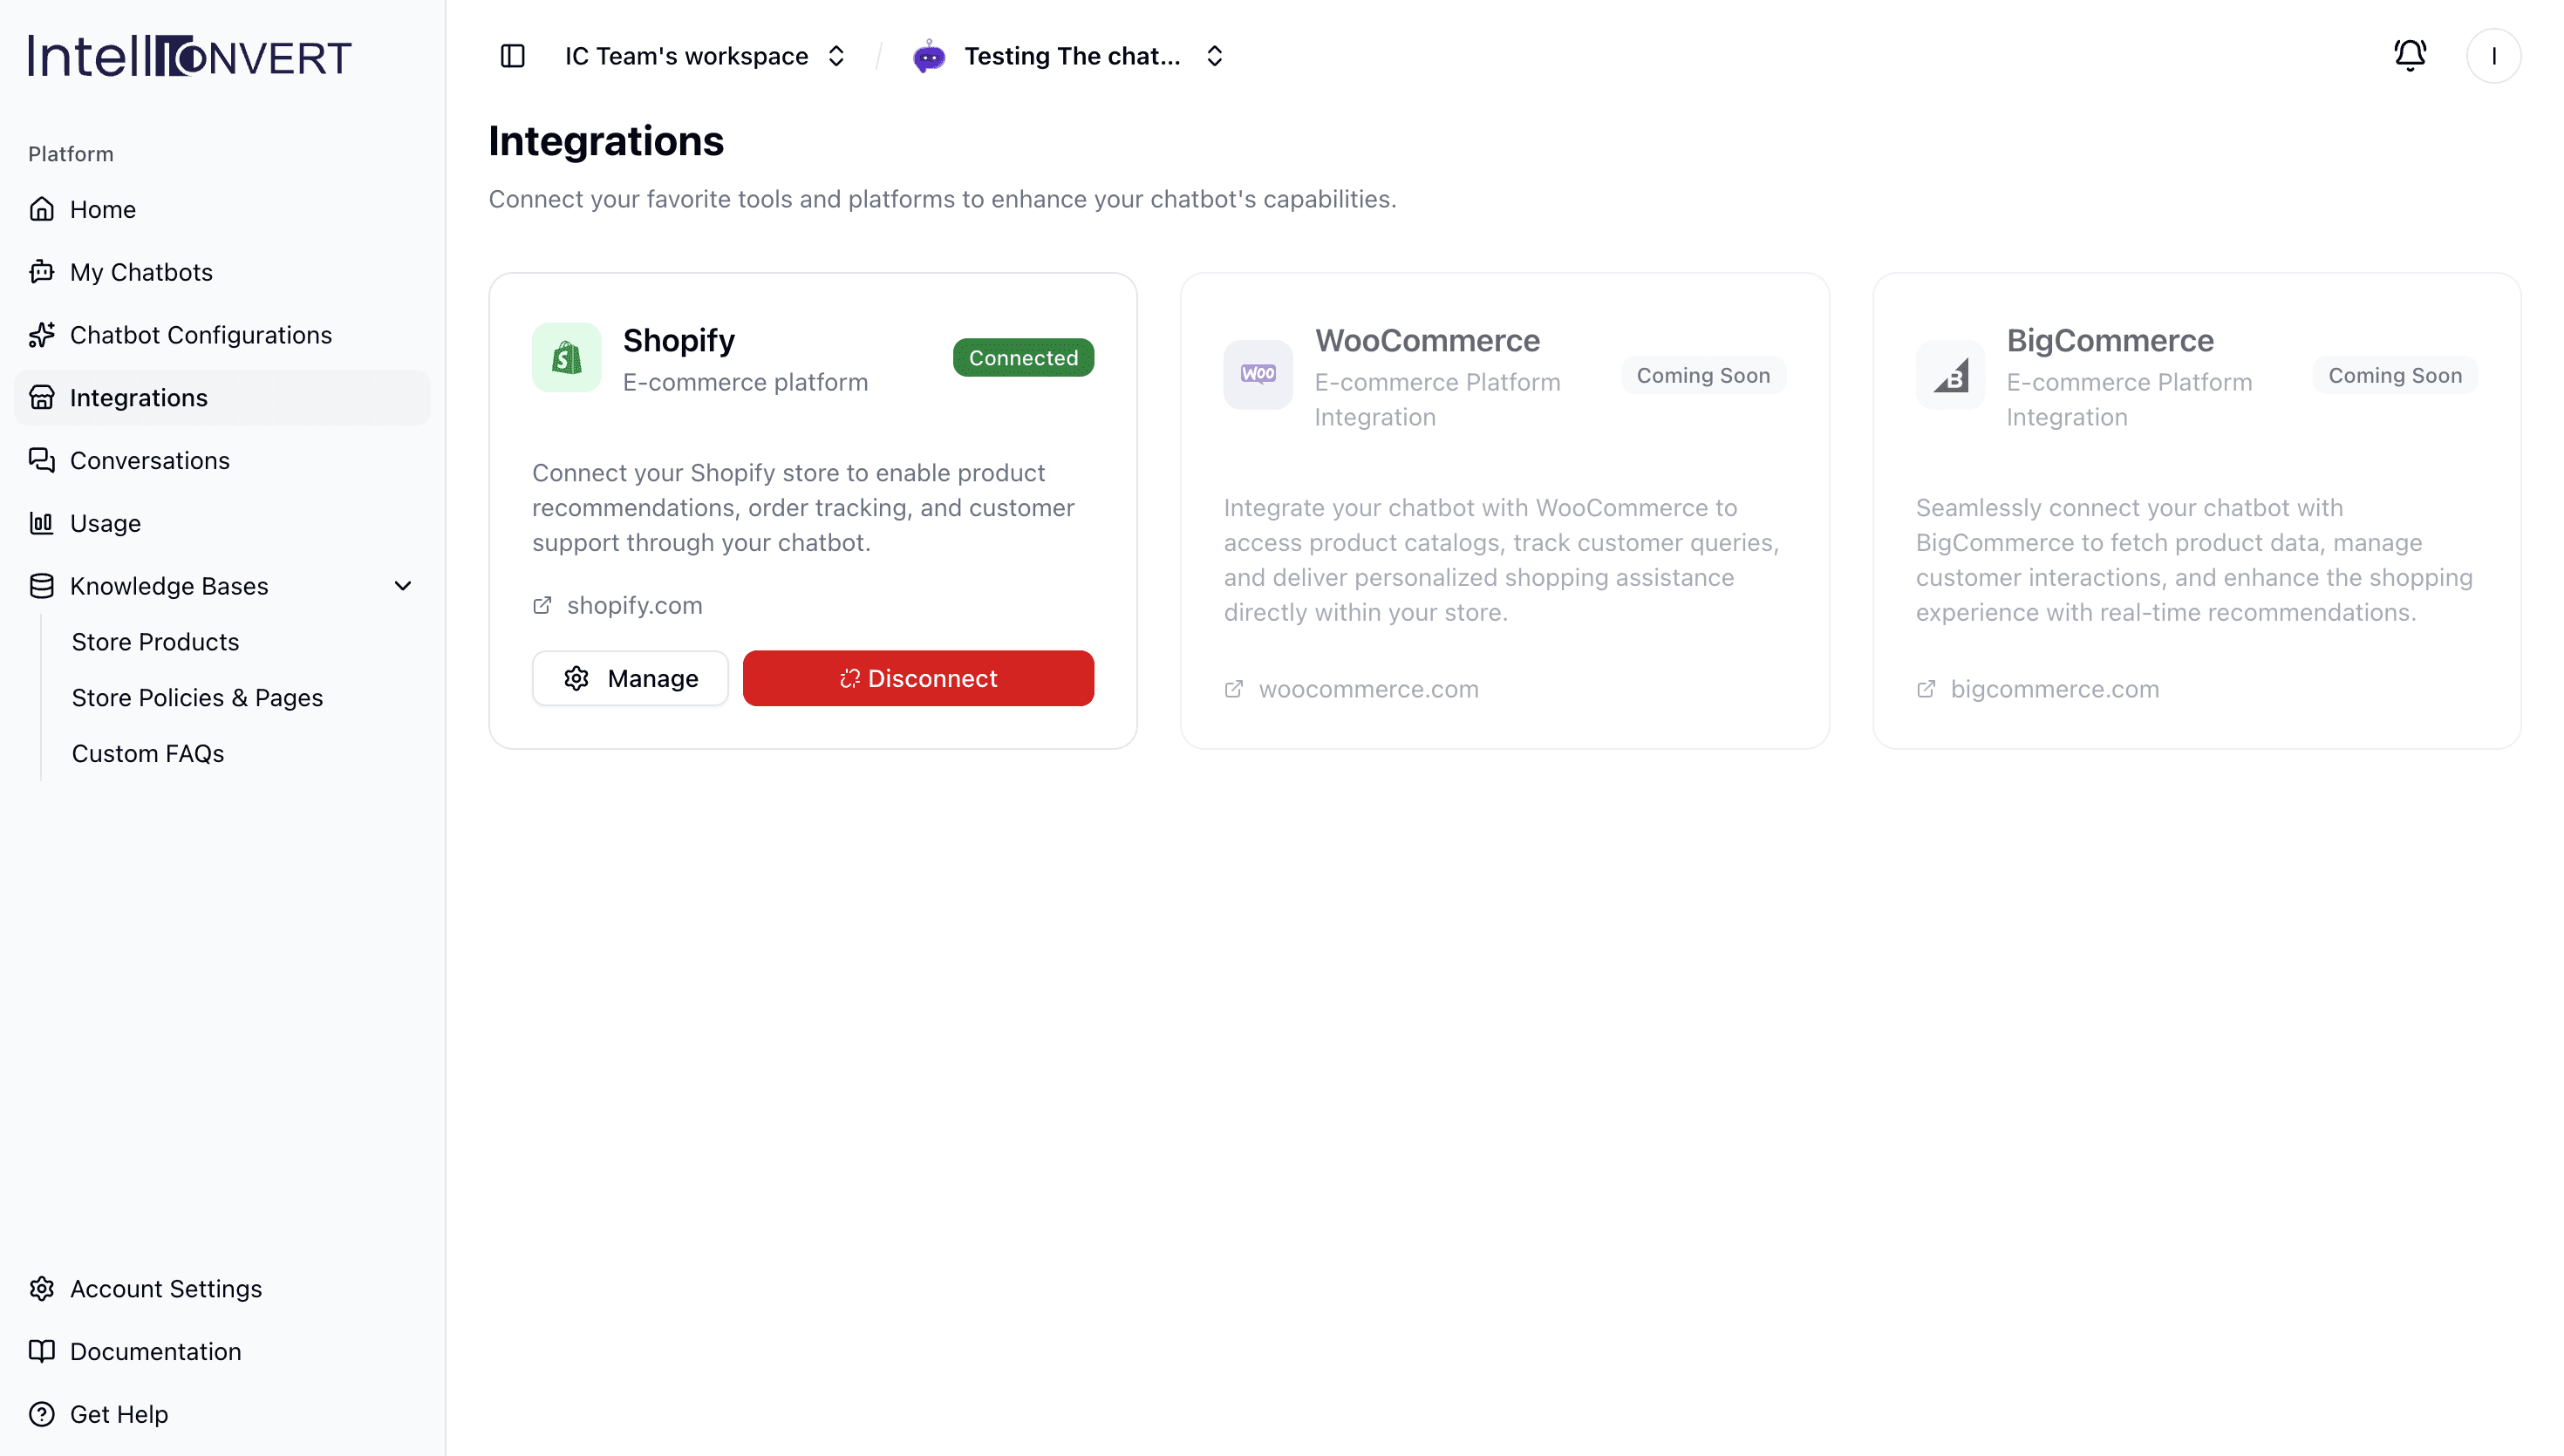Click the Shopify Connected status badge

pyautogui.click(x=1023, y=357)
